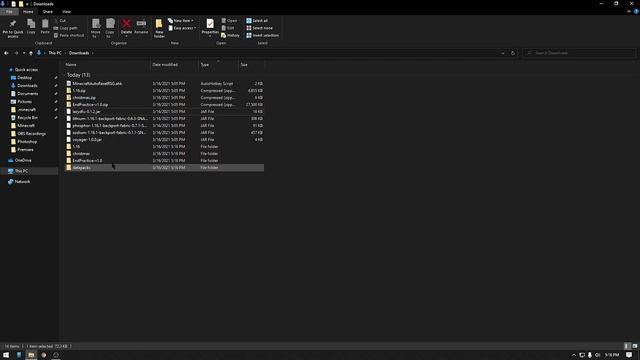Open OBS Recordings in the navigation pane

pos(31,133)
